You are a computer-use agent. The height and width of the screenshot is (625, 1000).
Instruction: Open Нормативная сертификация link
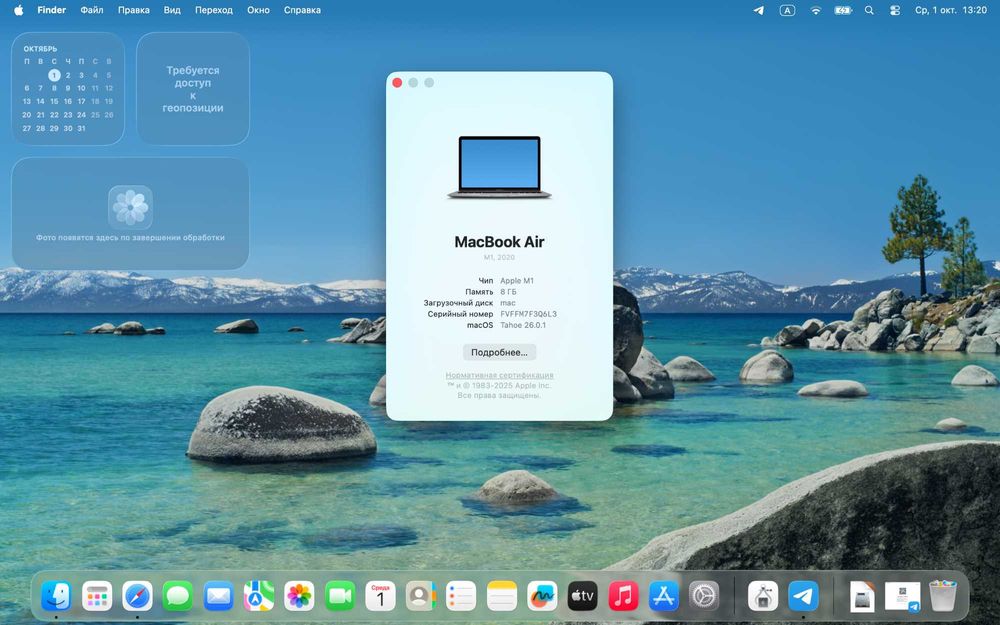click(x=499, y=376)
